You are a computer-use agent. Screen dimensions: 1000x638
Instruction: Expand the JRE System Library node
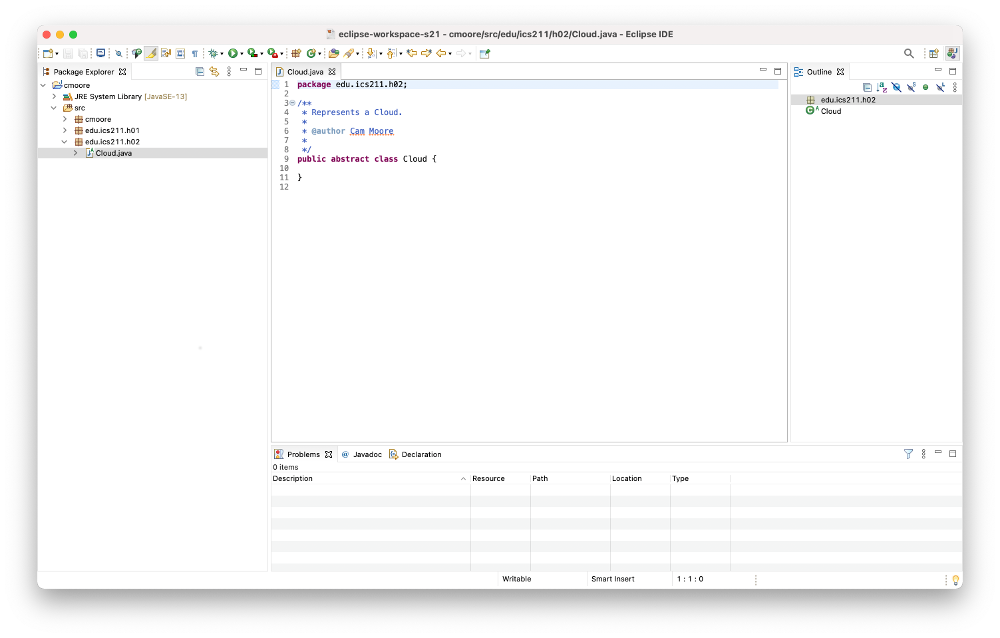[54, 97]
